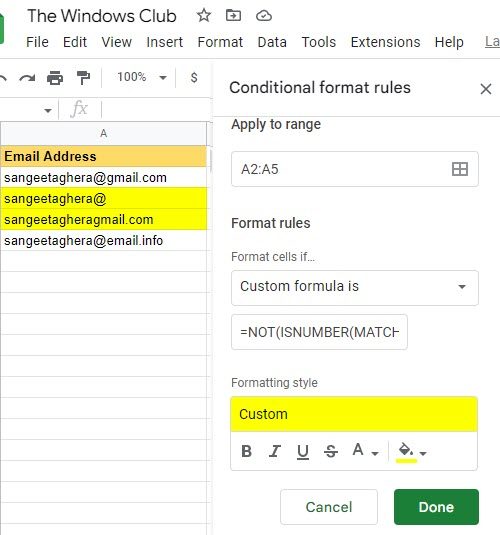This screenshot has height=535, width=500.
Task: Select the Paint format tool
Action: pyautogui.click(x=83, y=78)
